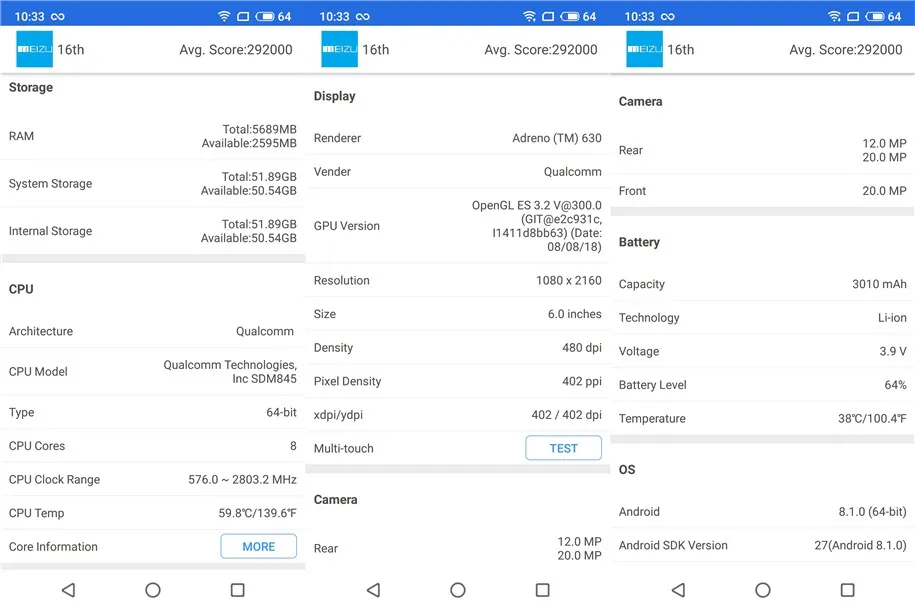The width and height of the screenshot is (915, 610).
Task: Select the Type 64-bit row
Action: click(152, 412)
